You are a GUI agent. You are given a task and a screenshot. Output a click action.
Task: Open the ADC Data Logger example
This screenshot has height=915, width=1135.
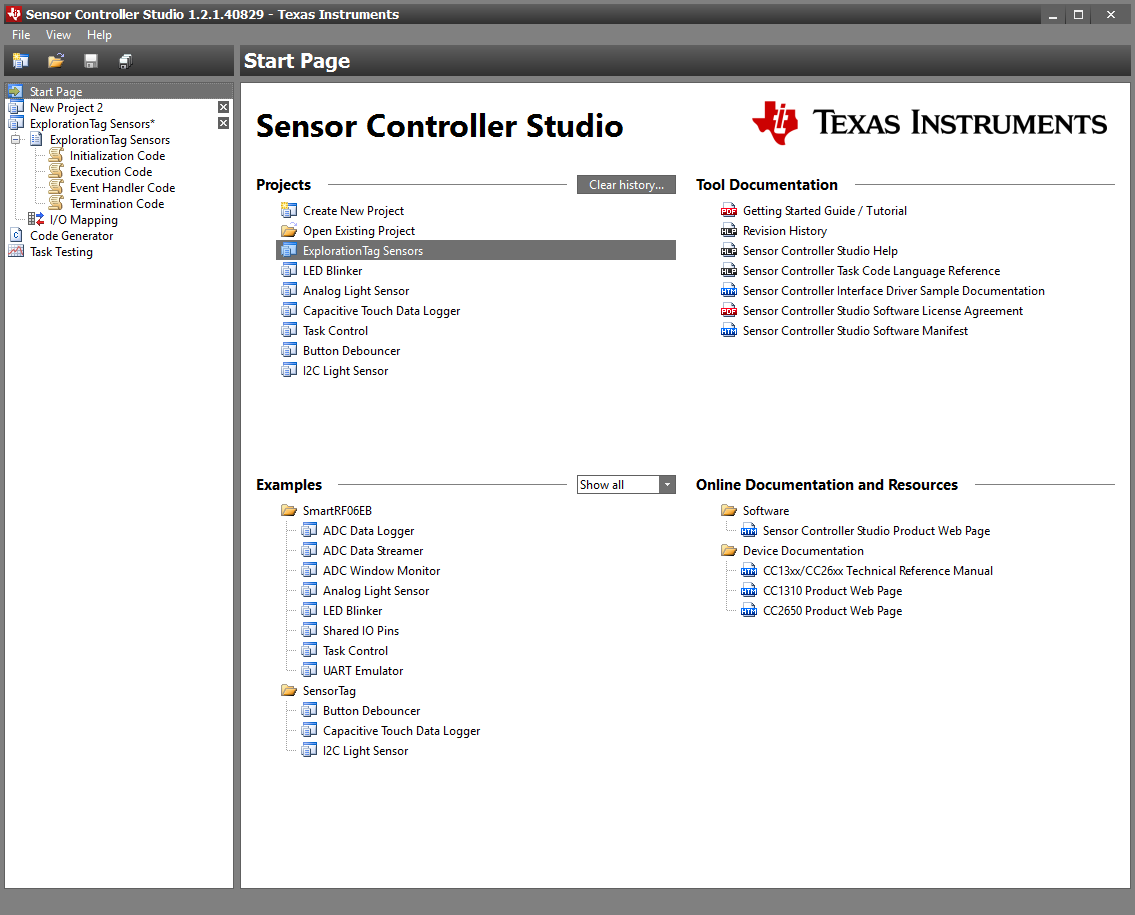tap(368, 531)
